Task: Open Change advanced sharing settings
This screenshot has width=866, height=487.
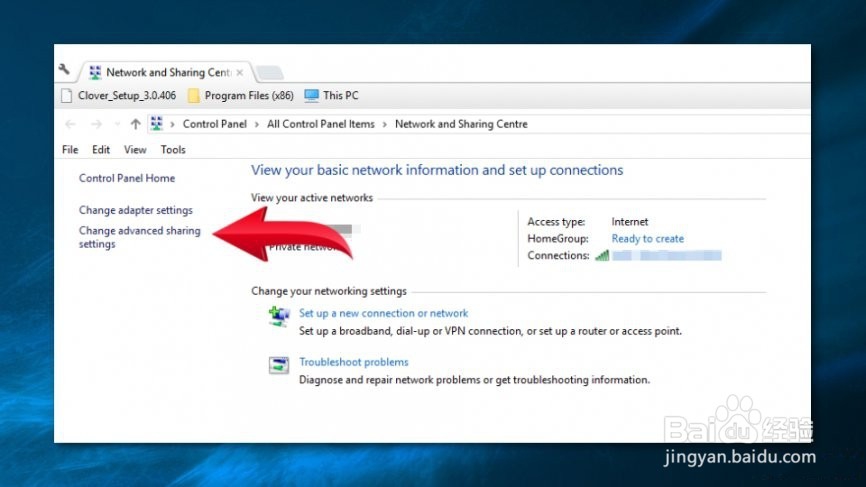Action: (x=140, y=237)
